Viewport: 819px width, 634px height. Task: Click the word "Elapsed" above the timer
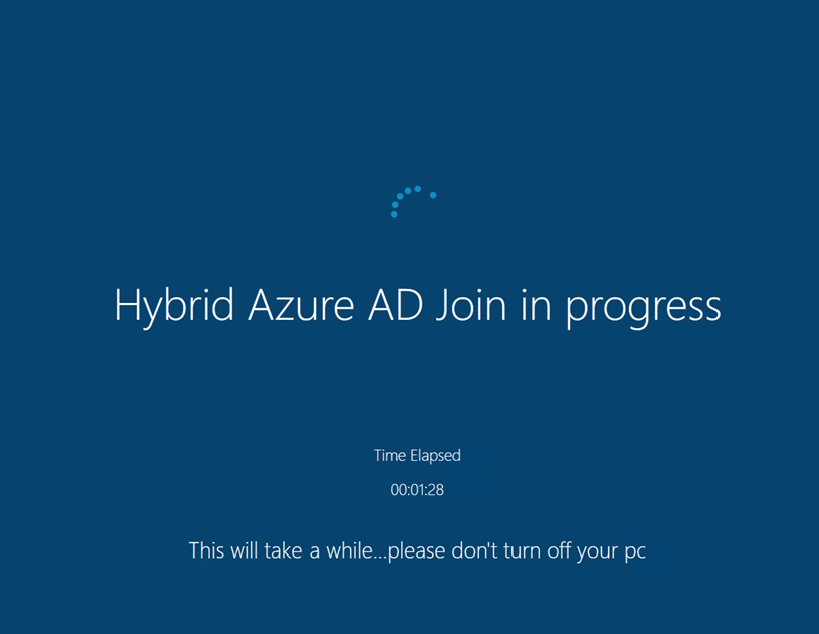pyautogui.click(x=435, y=456)
